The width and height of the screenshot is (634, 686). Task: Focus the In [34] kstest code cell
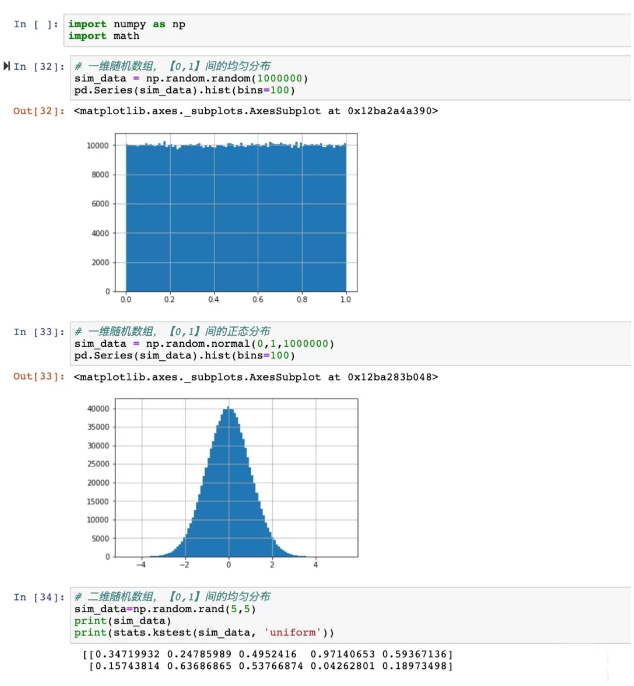coord(350,615)
